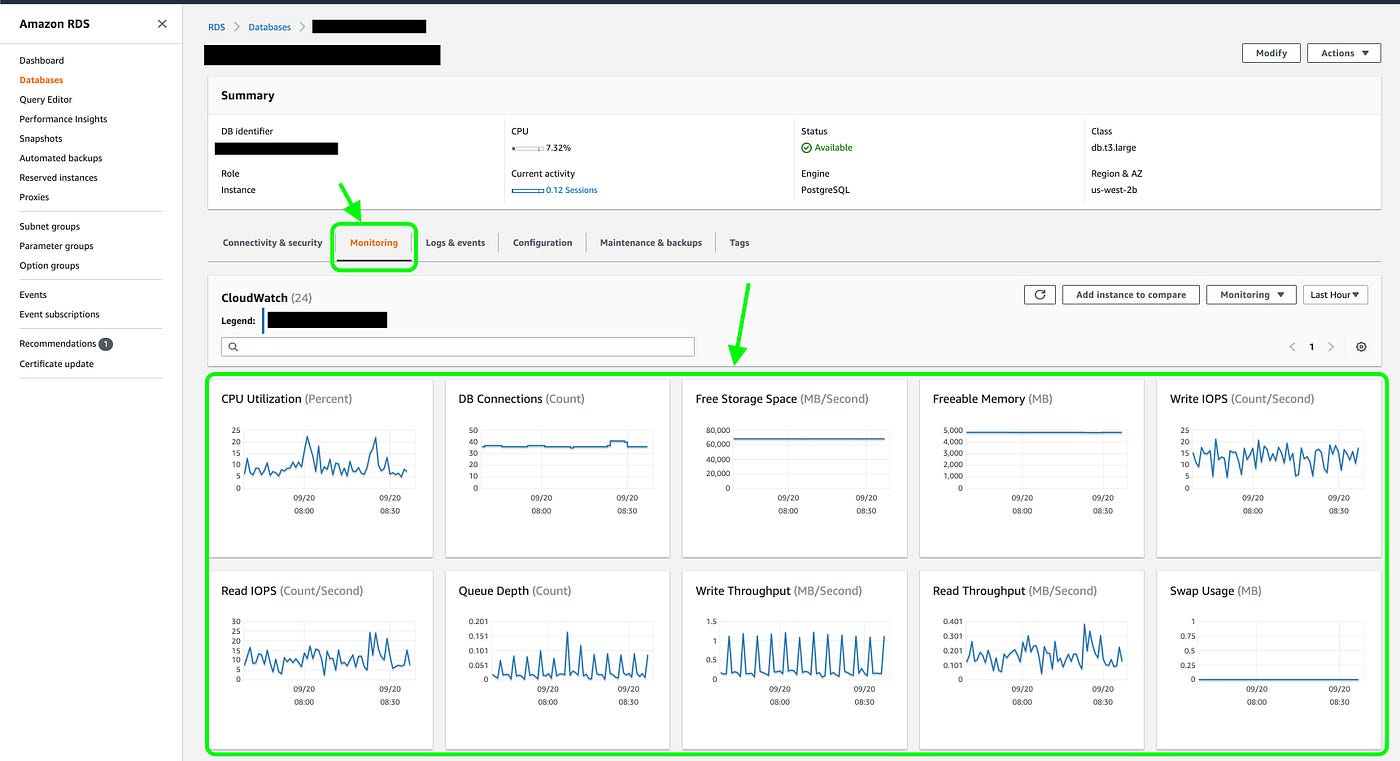Screen dimensions: 1400x761
Task: Toggle the legend series color bar
Action: click(x=265, y=319)
